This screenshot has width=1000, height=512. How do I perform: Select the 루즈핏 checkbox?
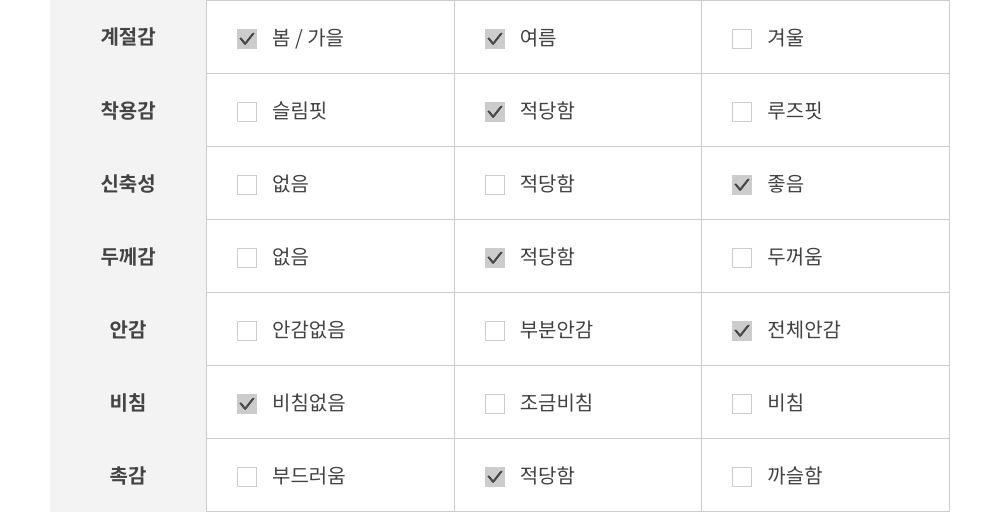click(x=742, y=112)
